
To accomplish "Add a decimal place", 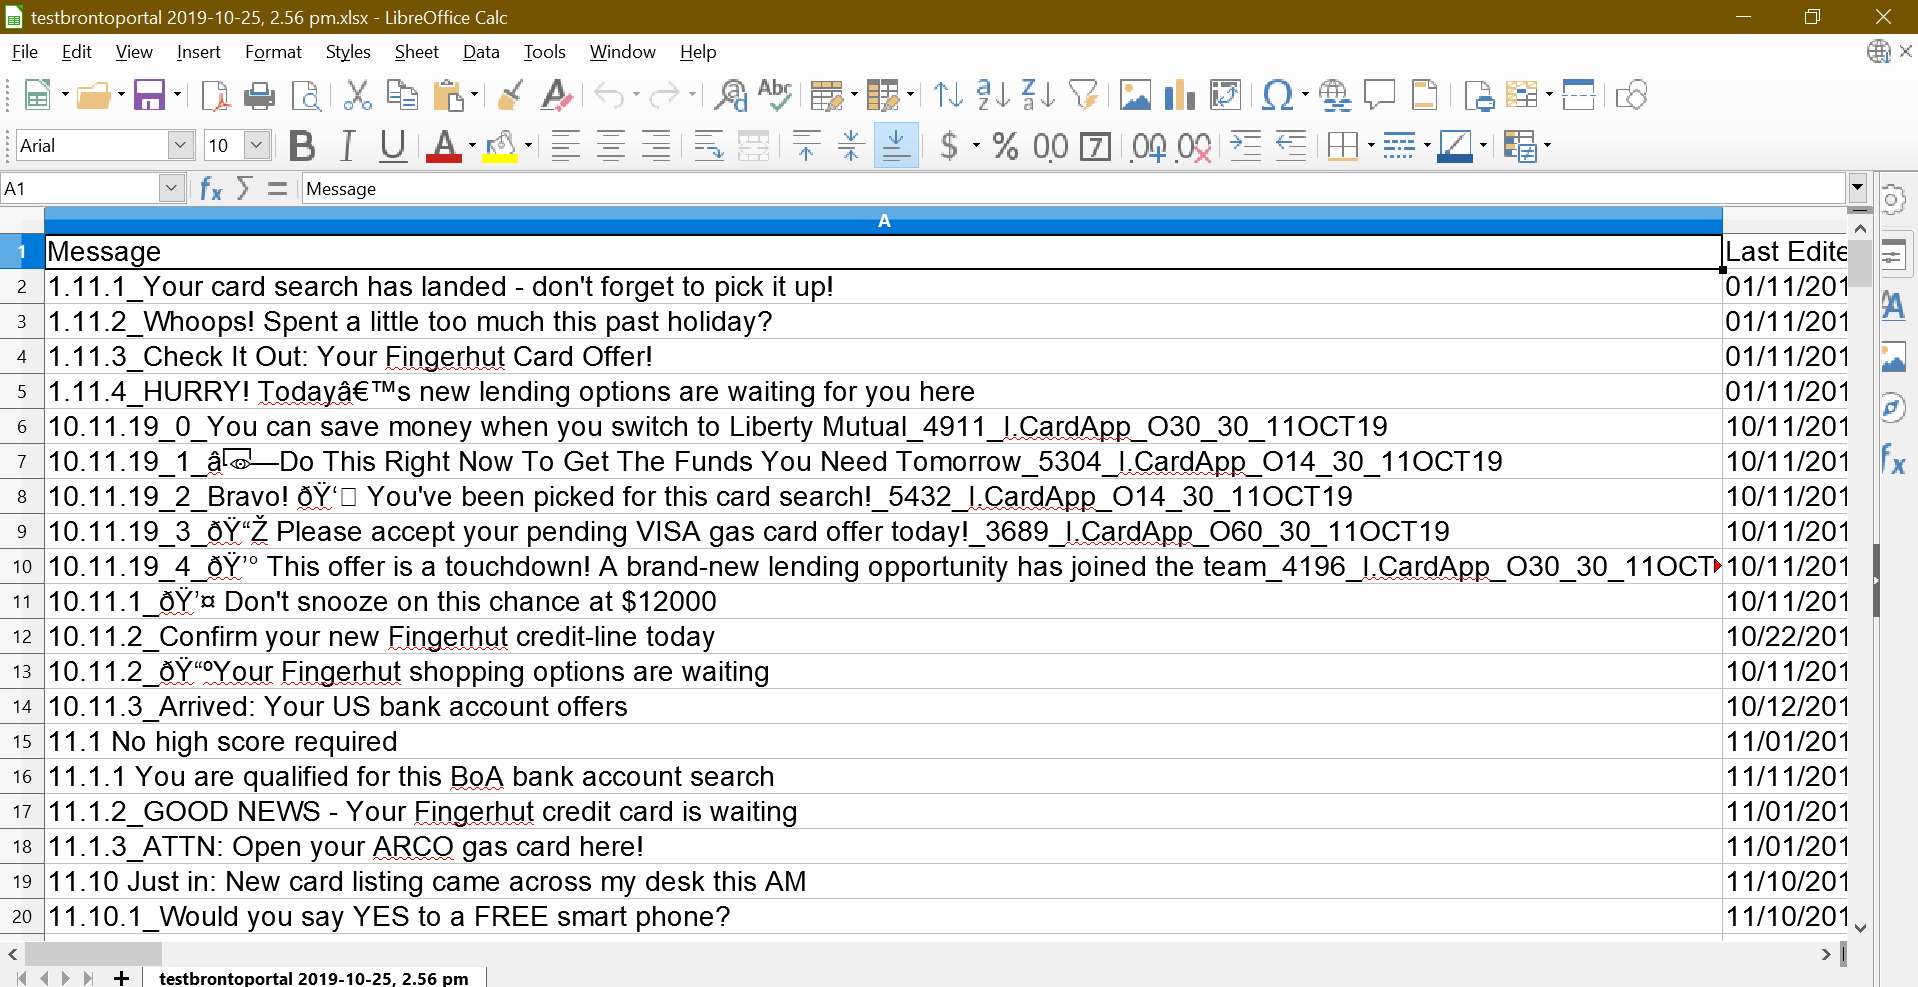I will point(1148,146).
